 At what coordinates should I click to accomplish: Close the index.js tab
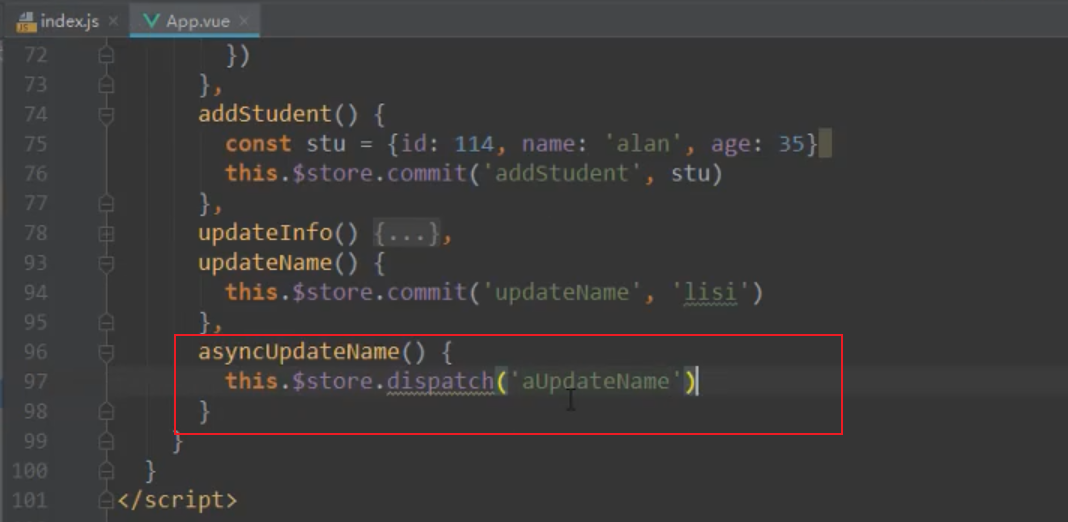(x=113, y=22)
